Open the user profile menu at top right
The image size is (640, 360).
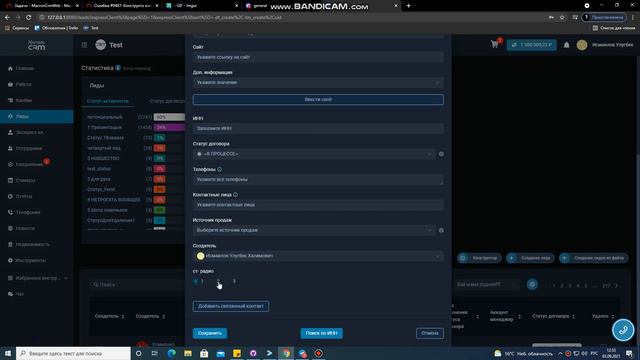click(605, 45)
